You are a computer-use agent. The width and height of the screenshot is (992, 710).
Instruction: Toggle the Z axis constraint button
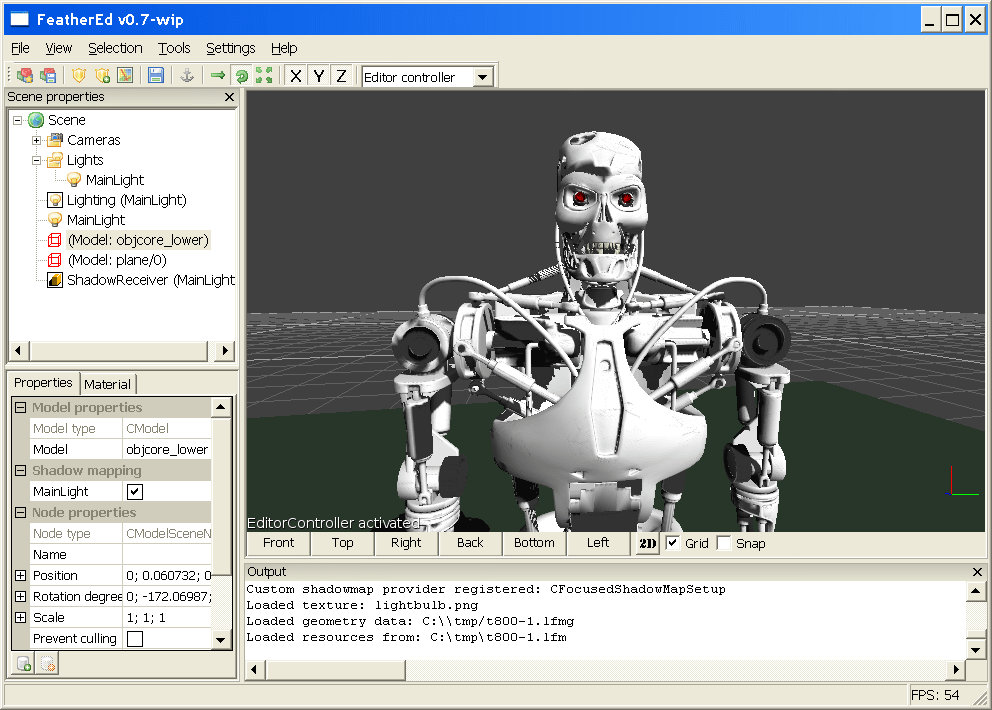pos(341,76)
